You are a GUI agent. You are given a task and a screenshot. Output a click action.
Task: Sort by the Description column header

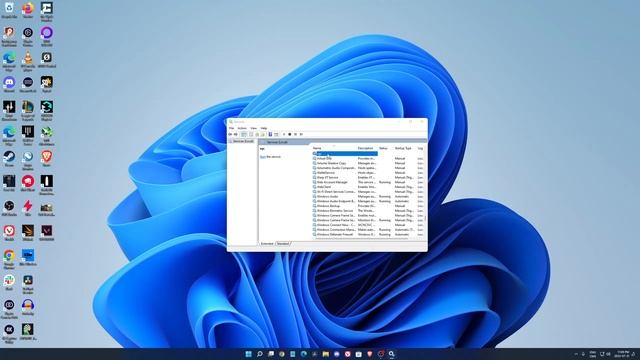tap(365, 148)
